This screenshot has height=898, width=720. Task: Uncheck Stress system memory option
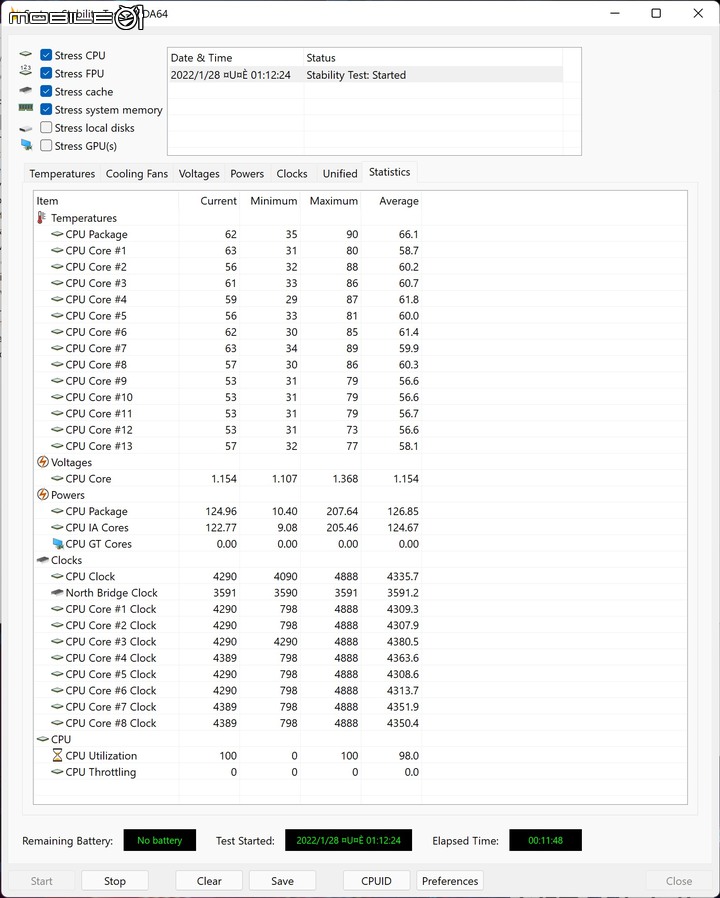point(46,109)
